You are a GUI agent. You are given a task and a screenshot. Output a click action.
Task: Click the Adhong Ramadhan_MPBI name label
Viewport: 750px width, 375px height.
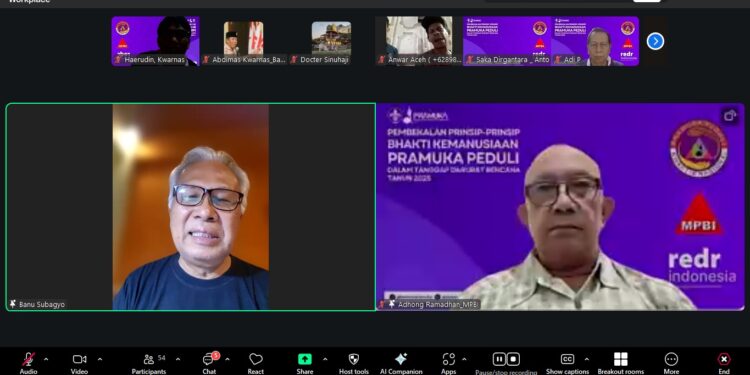coord(438,304)
